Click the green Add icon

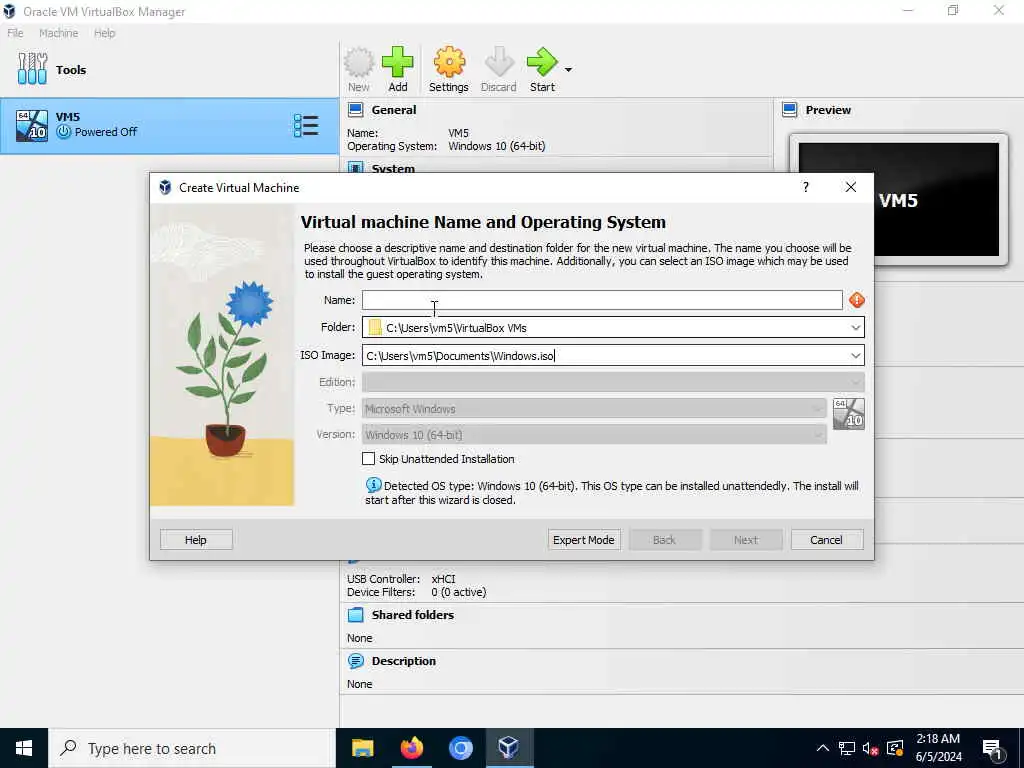pyautogui.click(x=398, y=62)
